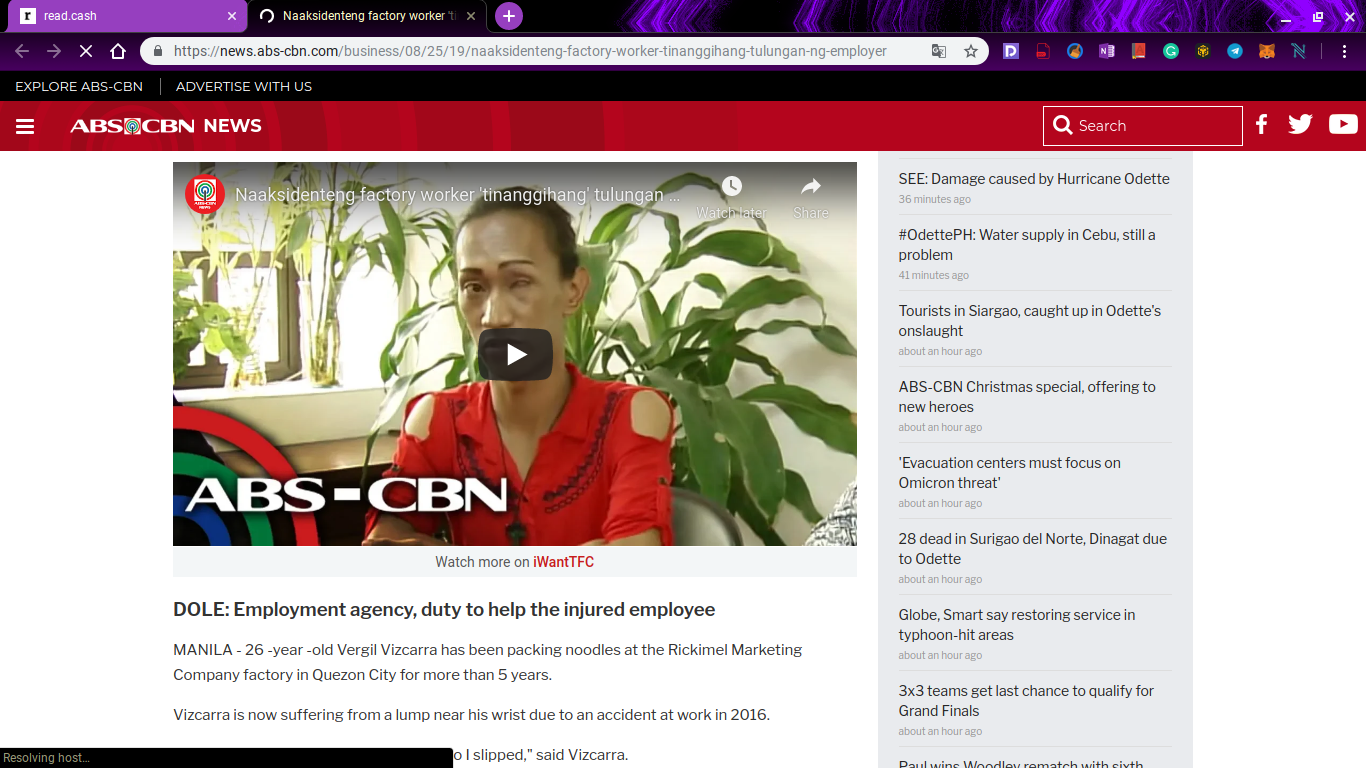The width and height of the screenshot is (1366, 768).
Task: Go back to the previous page
Action: [22, 51]
